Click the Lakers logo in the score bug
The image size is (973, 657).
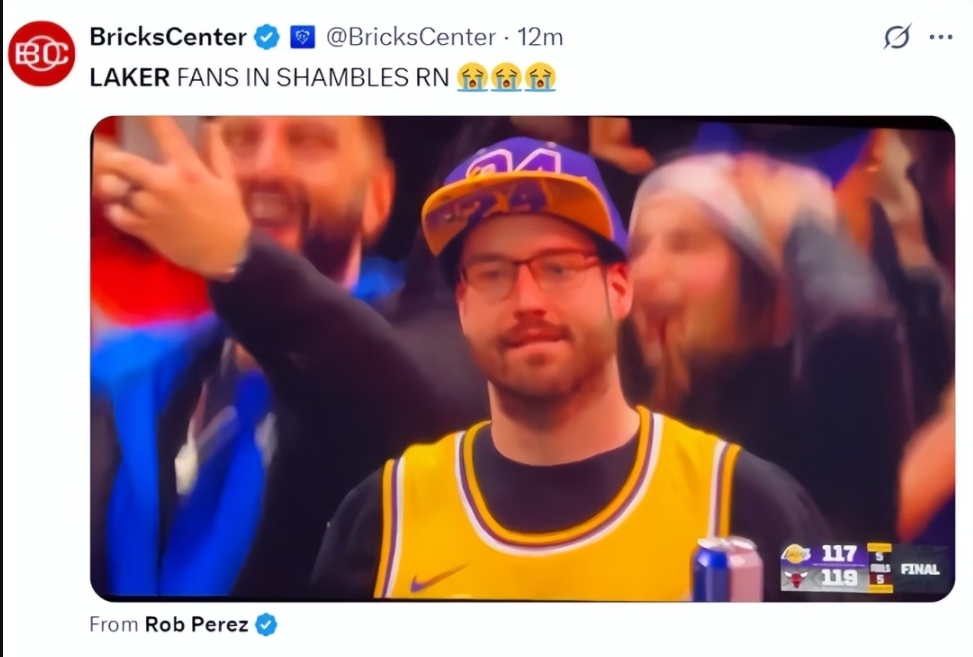click(x=796, y=553)
